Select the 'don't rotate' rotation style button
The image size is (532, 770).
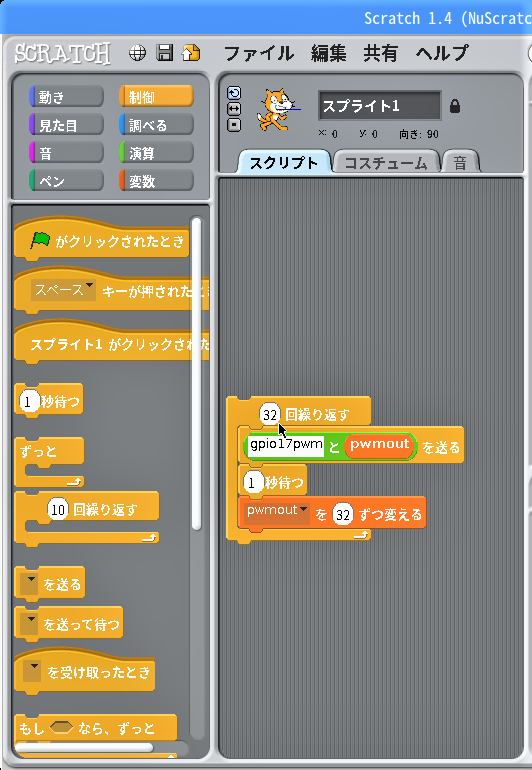[234, 125]
